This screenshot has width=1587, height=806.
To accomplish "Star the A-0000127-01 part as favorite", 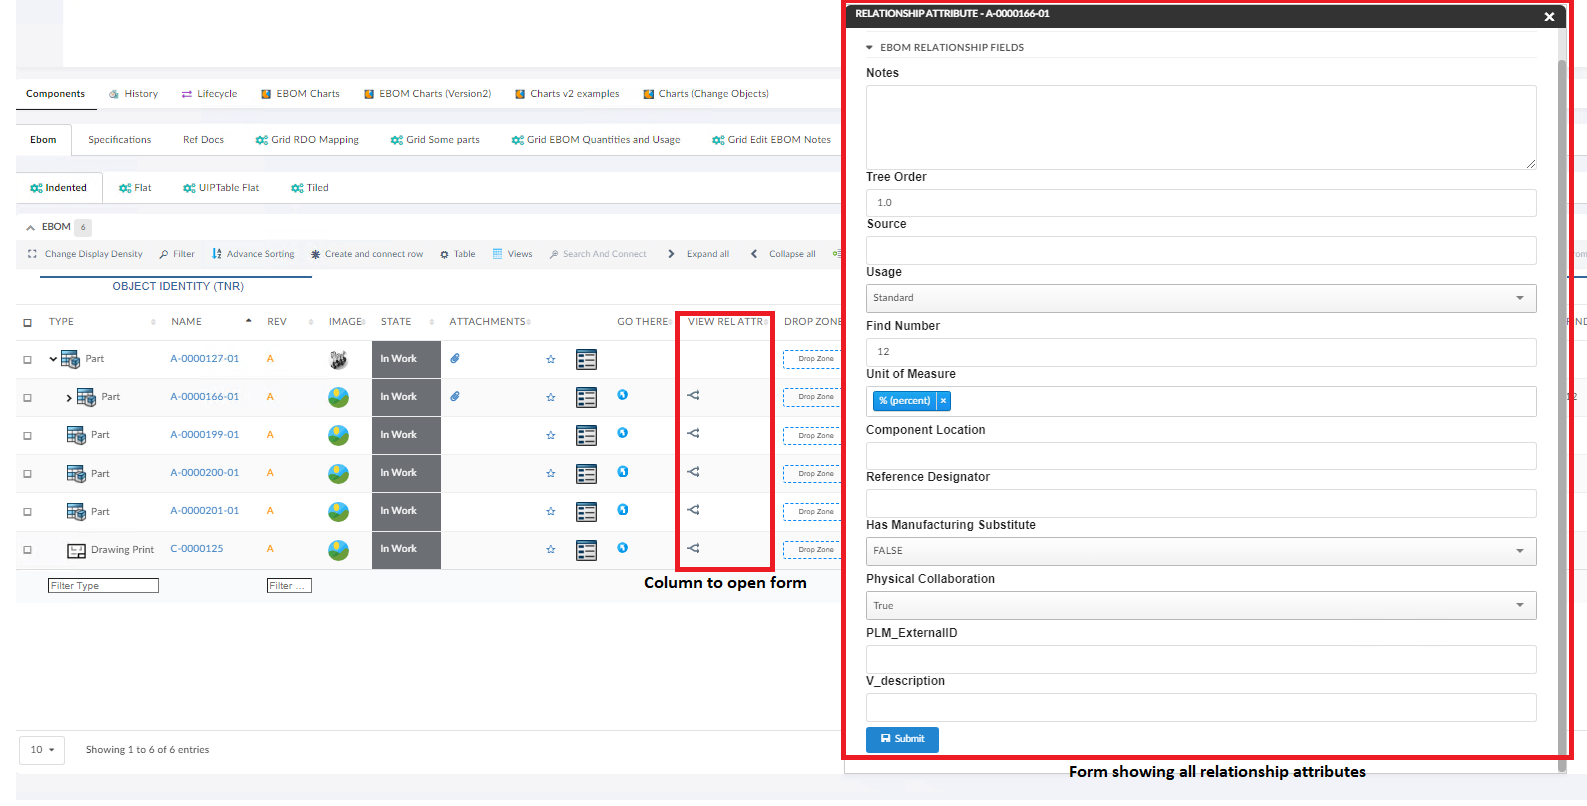I will pos(550,360).
